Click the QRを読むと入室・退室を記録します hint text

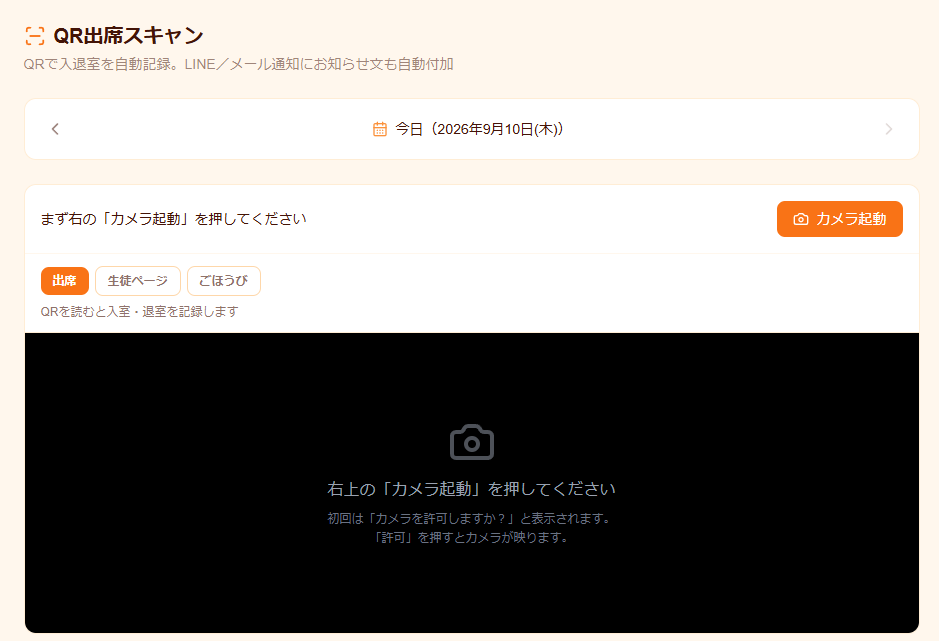[140, 312]
